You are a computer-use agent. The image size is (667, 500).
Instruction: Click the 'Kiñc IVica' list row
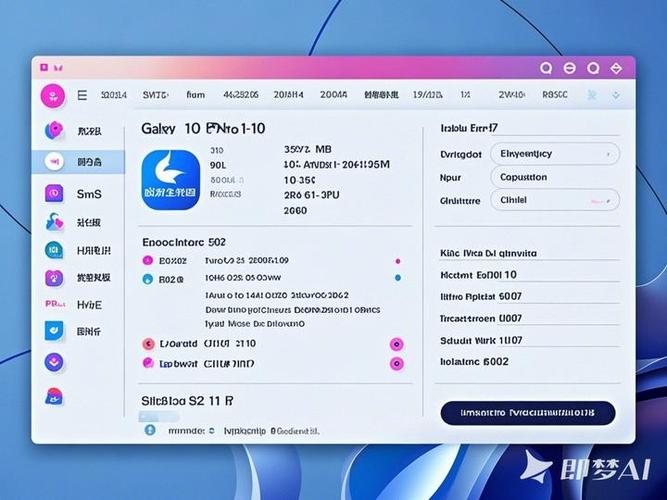point(529,253)
